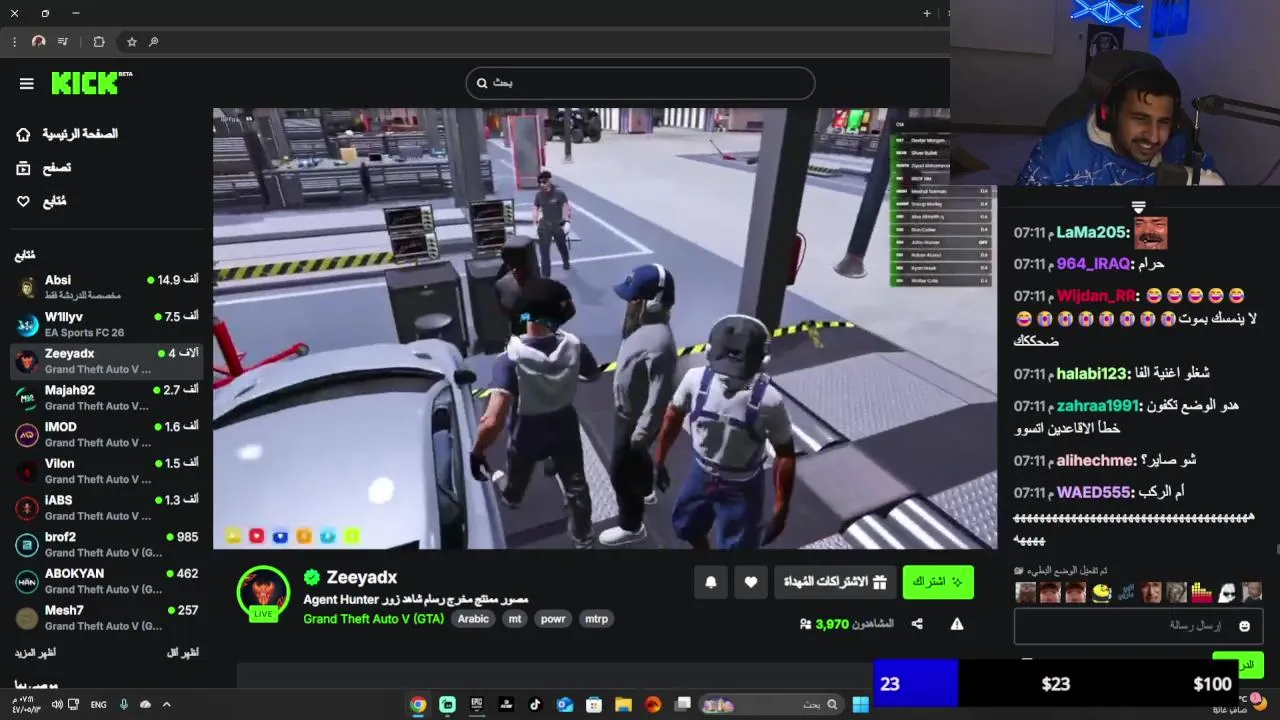The image size is (1280, 720).
Task: Open TikTok from the Windows taskbar
Action: tap(535, 704)
